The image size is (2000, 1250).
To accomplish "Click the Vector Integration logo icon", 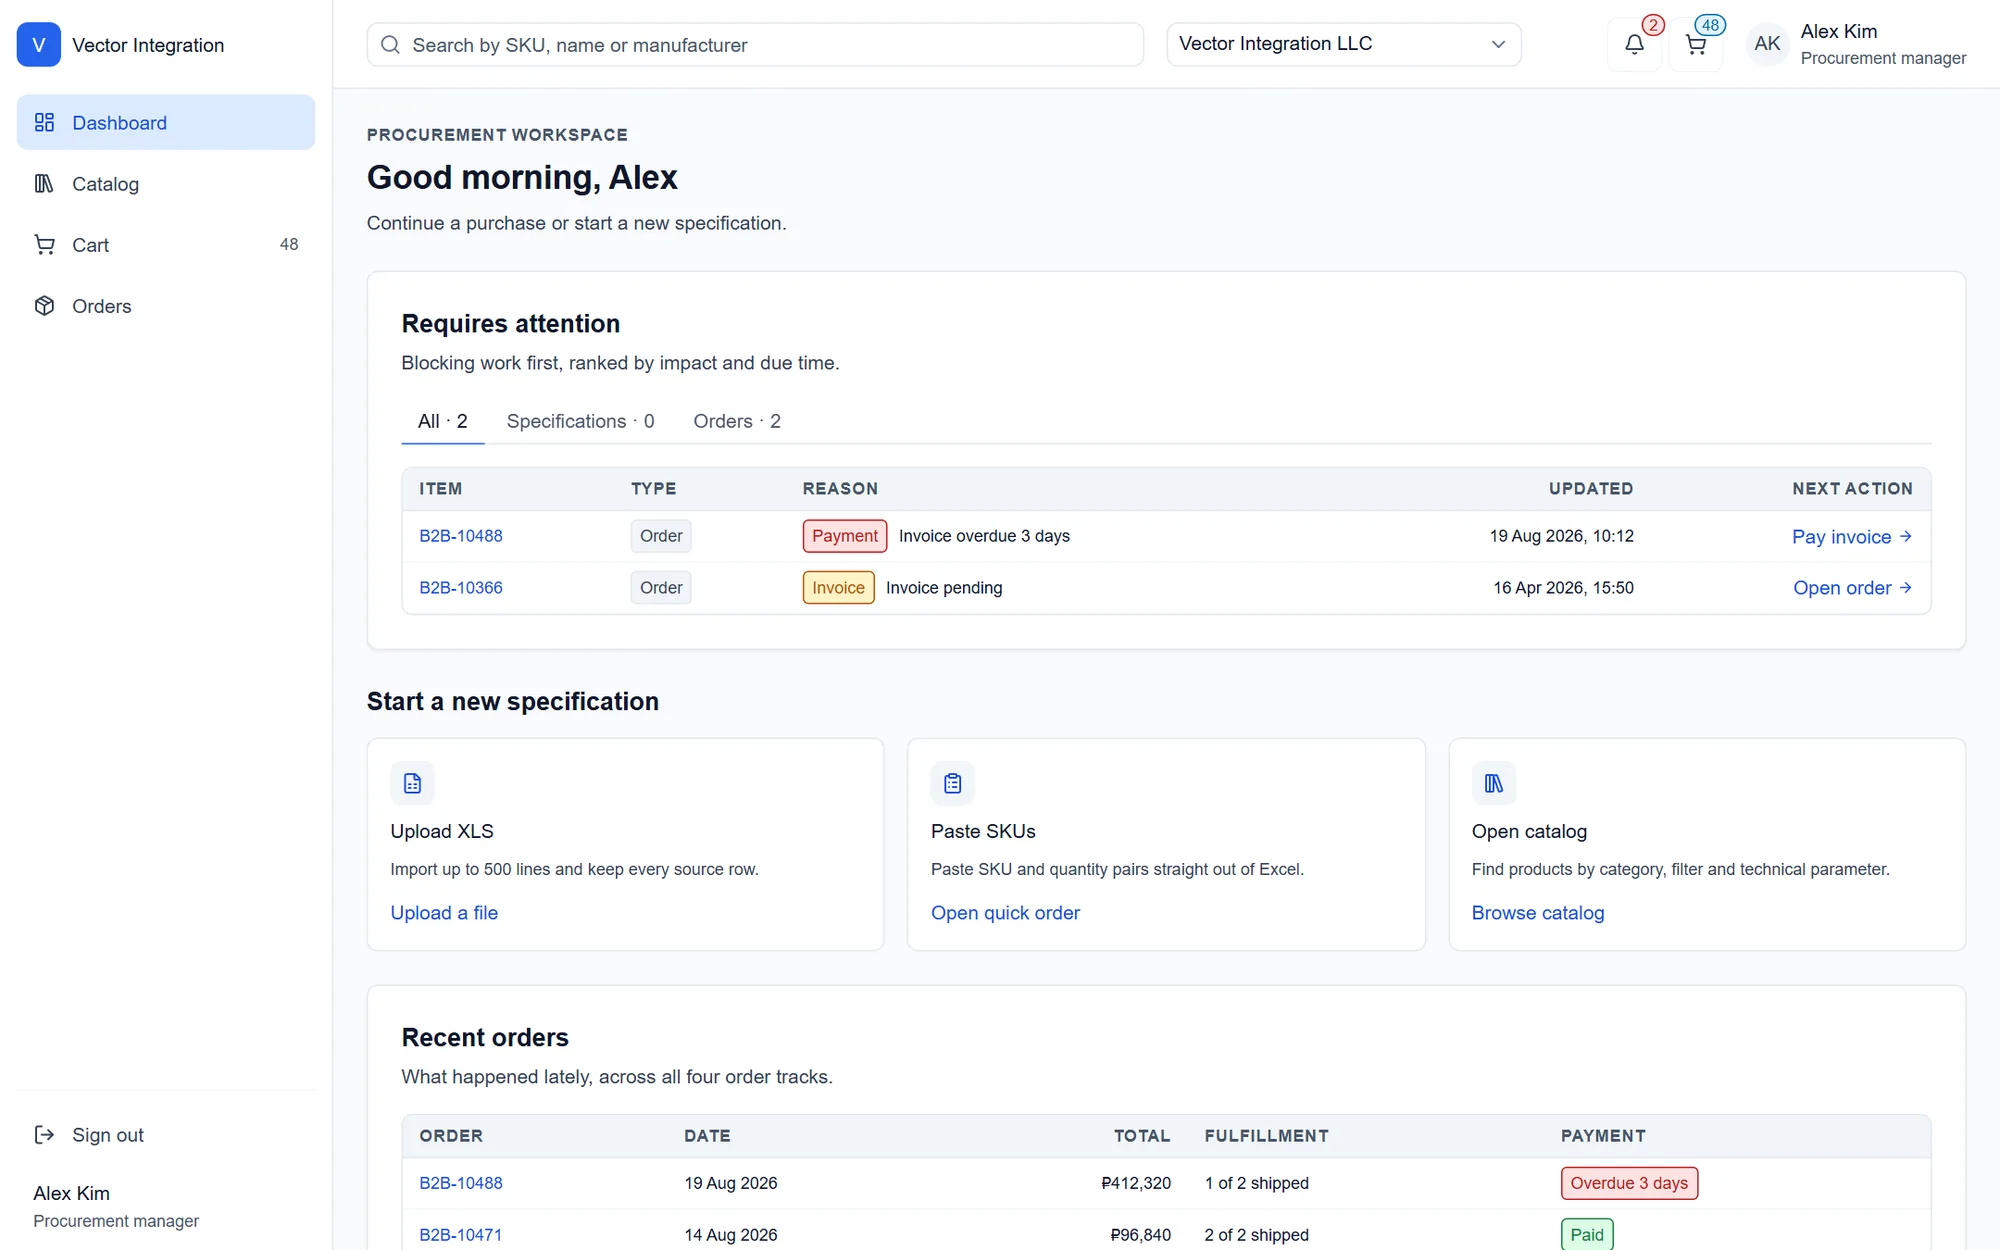I will pyautogui.click(x=39, y=45).
